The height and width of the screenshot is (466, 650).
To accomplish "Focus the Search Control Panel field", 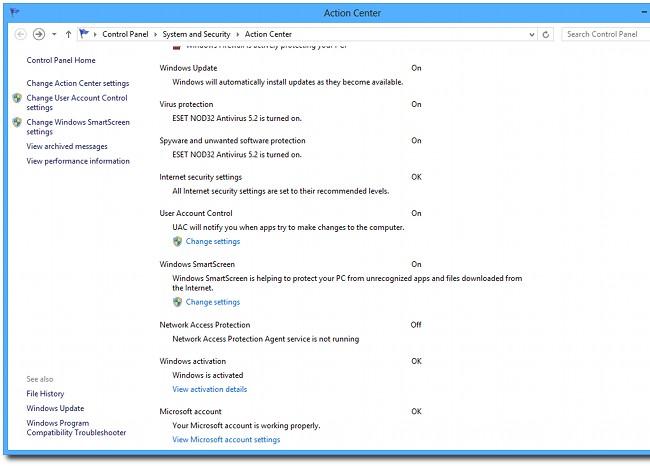I will [606, 34].
